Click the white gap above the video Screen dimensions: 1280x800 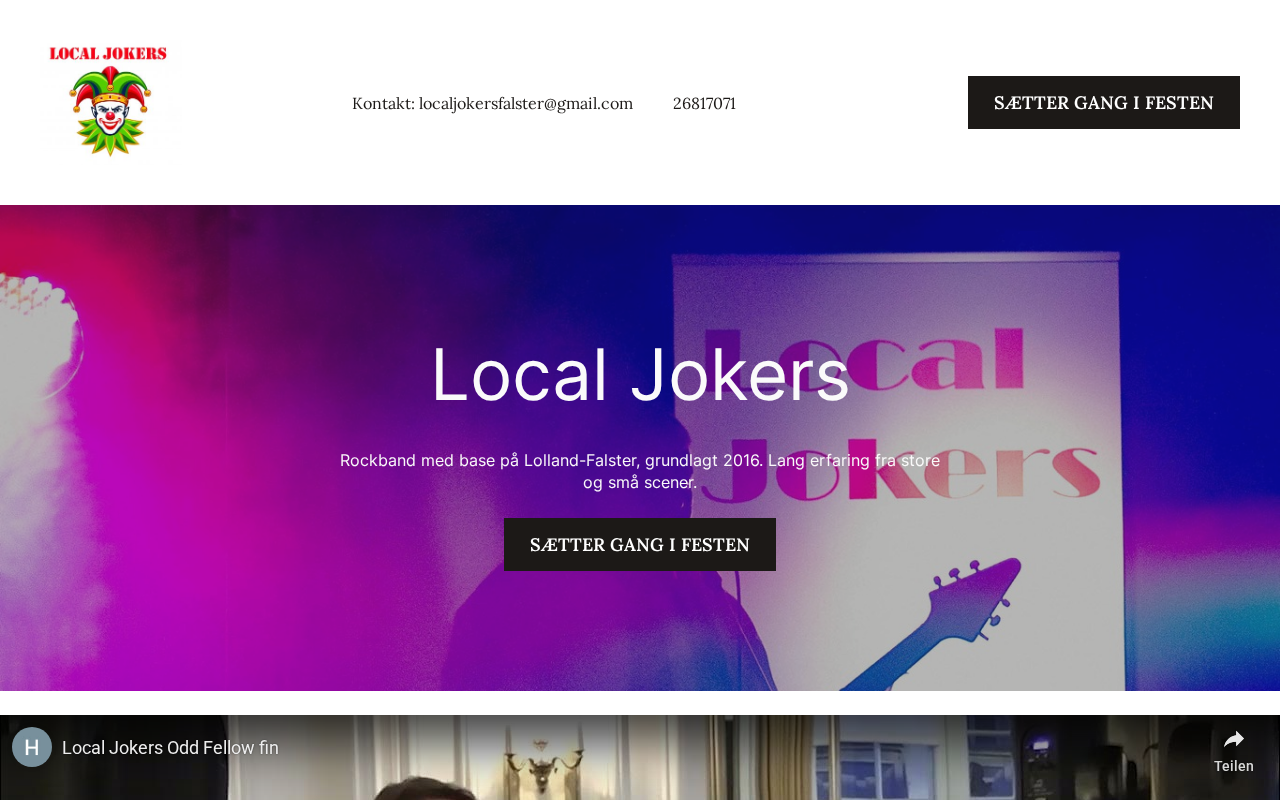pyautogui.click(x=640, y=703)
